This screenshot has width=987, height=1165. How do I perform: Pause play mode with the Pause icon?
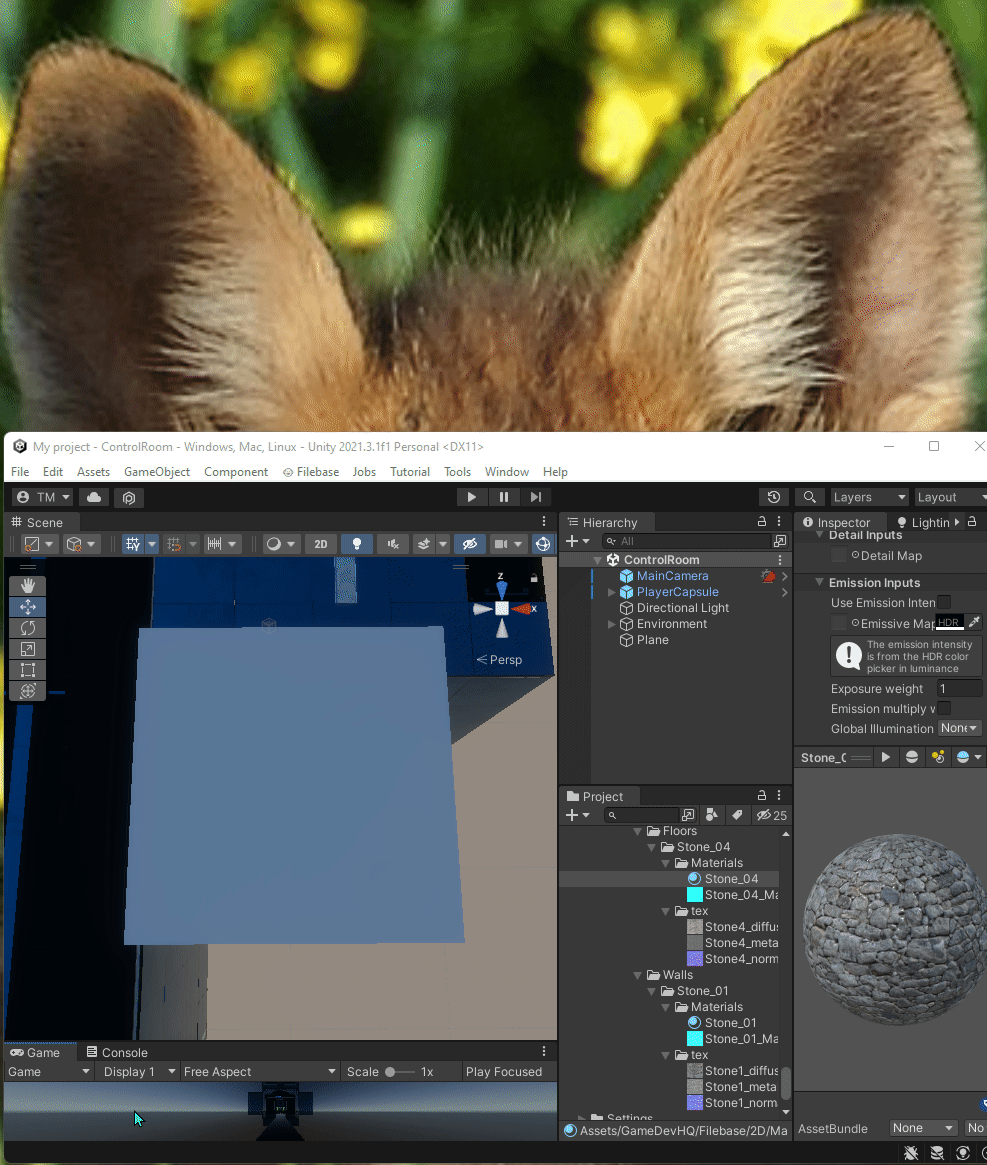pos(503,496)
